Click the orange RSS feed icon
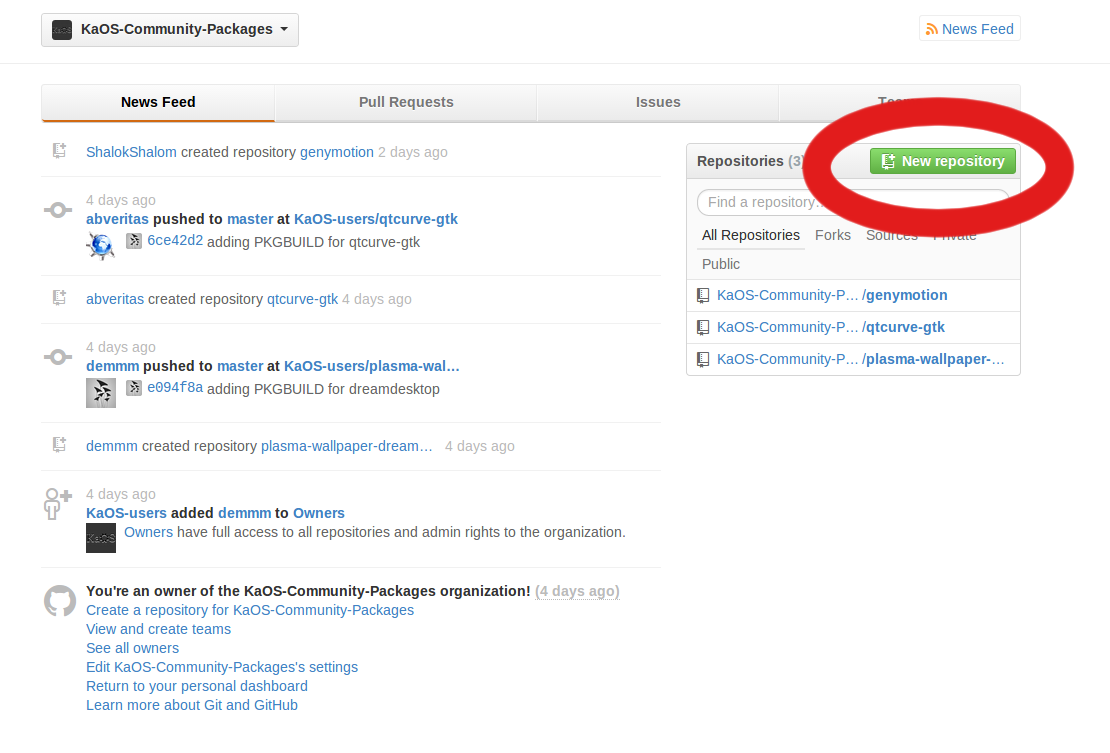1110x753 pixels. [x=932, y=29]
